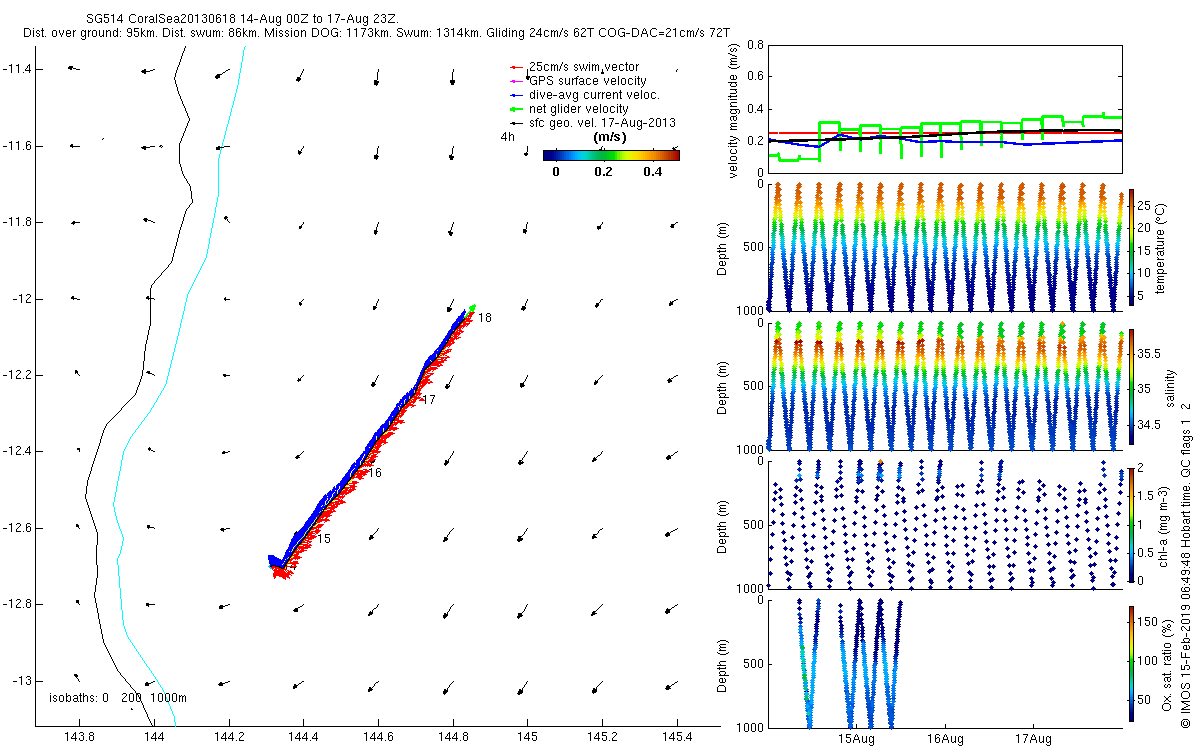Select legend entry "sfc geo. vel. 17-Aug-2013"

click(x=603, y=123)
